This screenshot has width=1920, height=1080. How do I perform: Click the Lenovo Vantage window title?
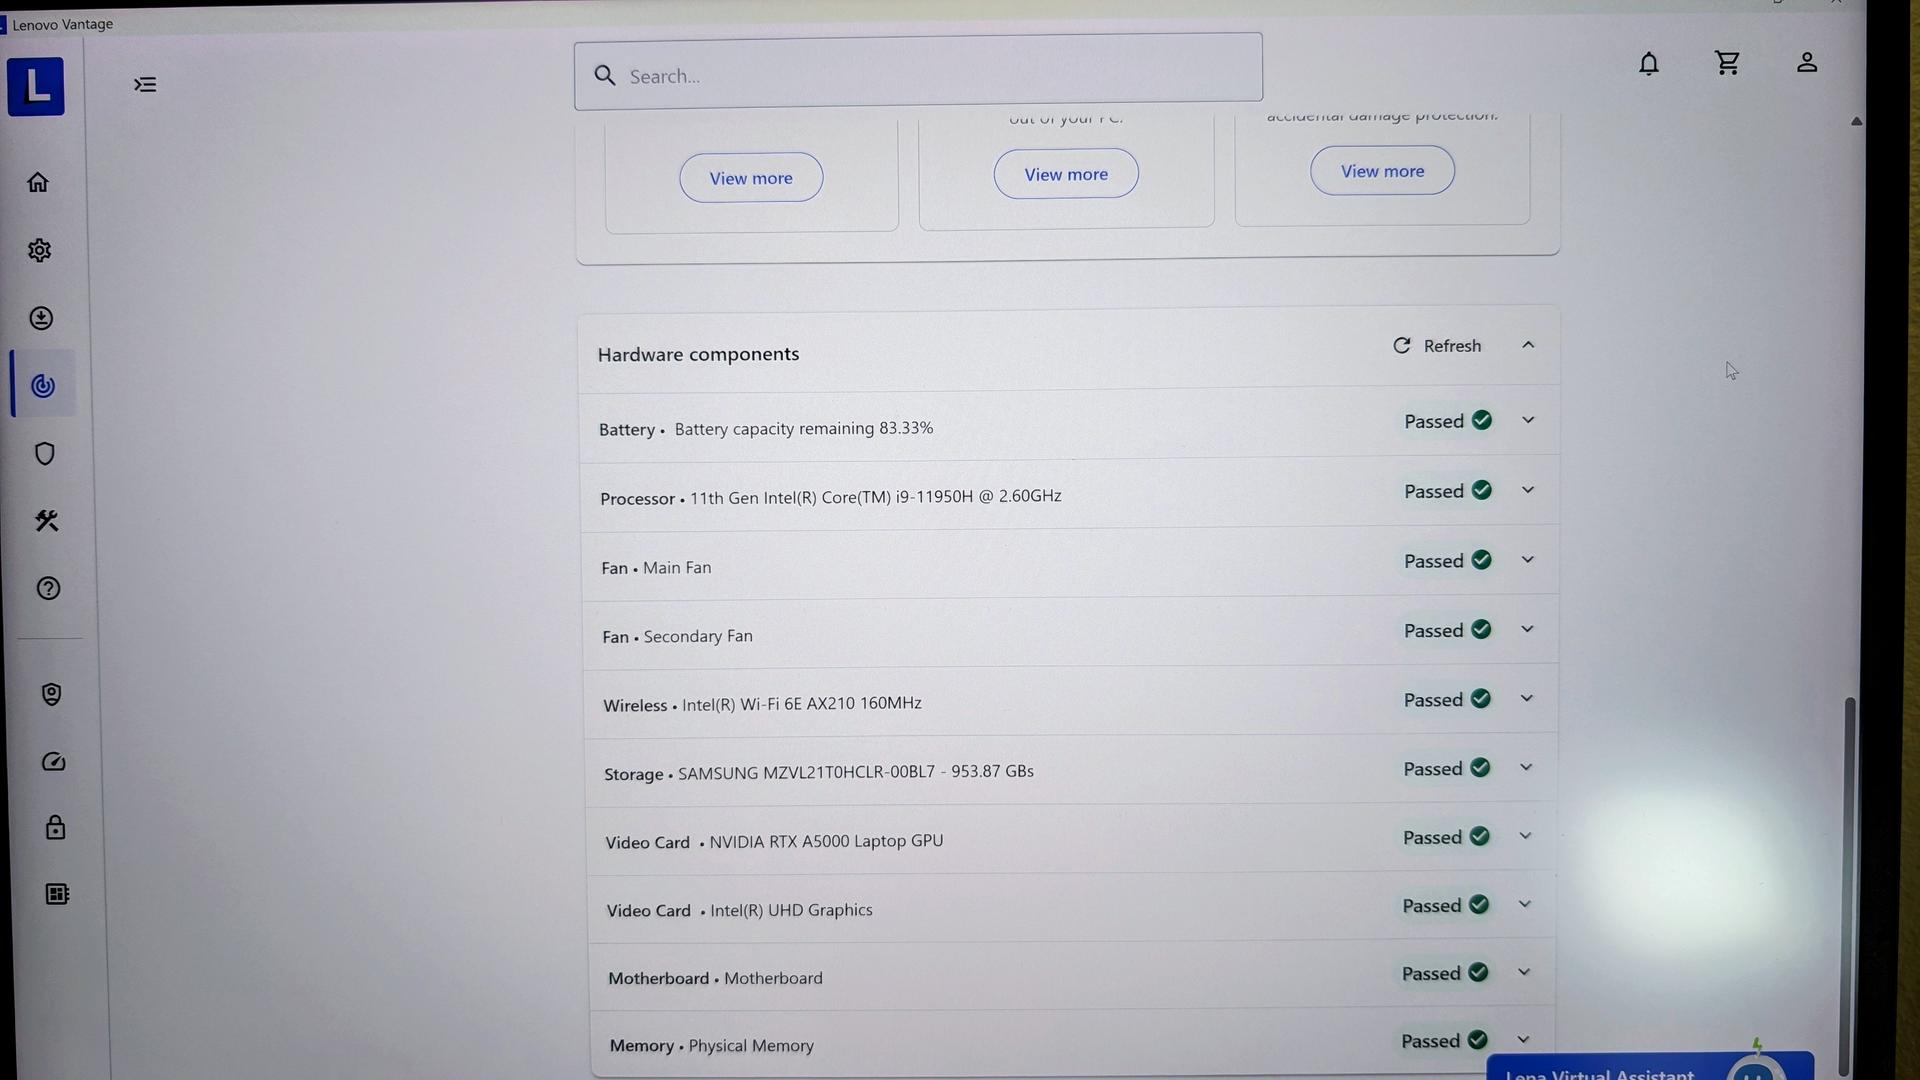coord(62,24)
